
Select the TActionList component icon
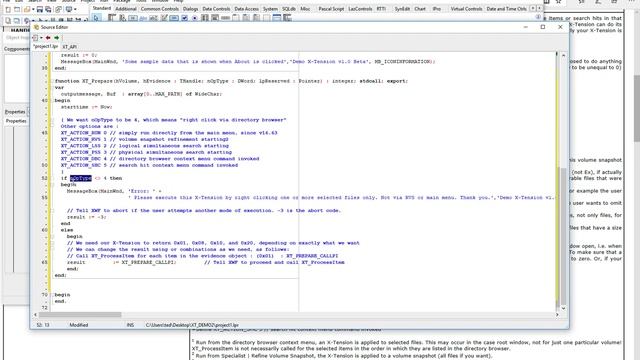(x=287, y=18)
